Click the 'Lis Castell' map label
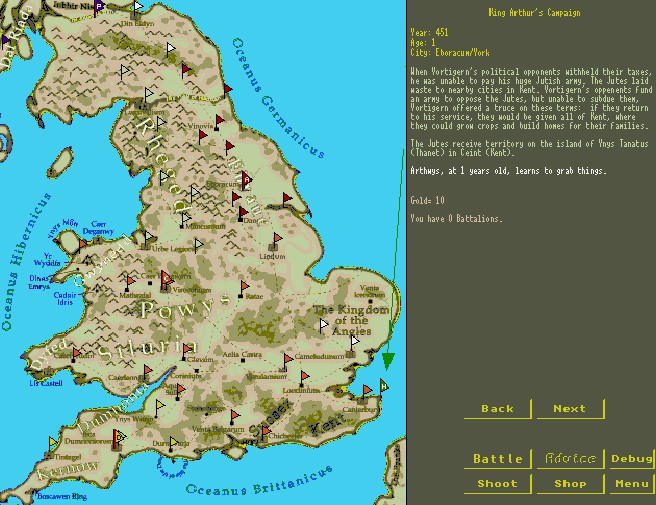656x505 pixels. 46,383
